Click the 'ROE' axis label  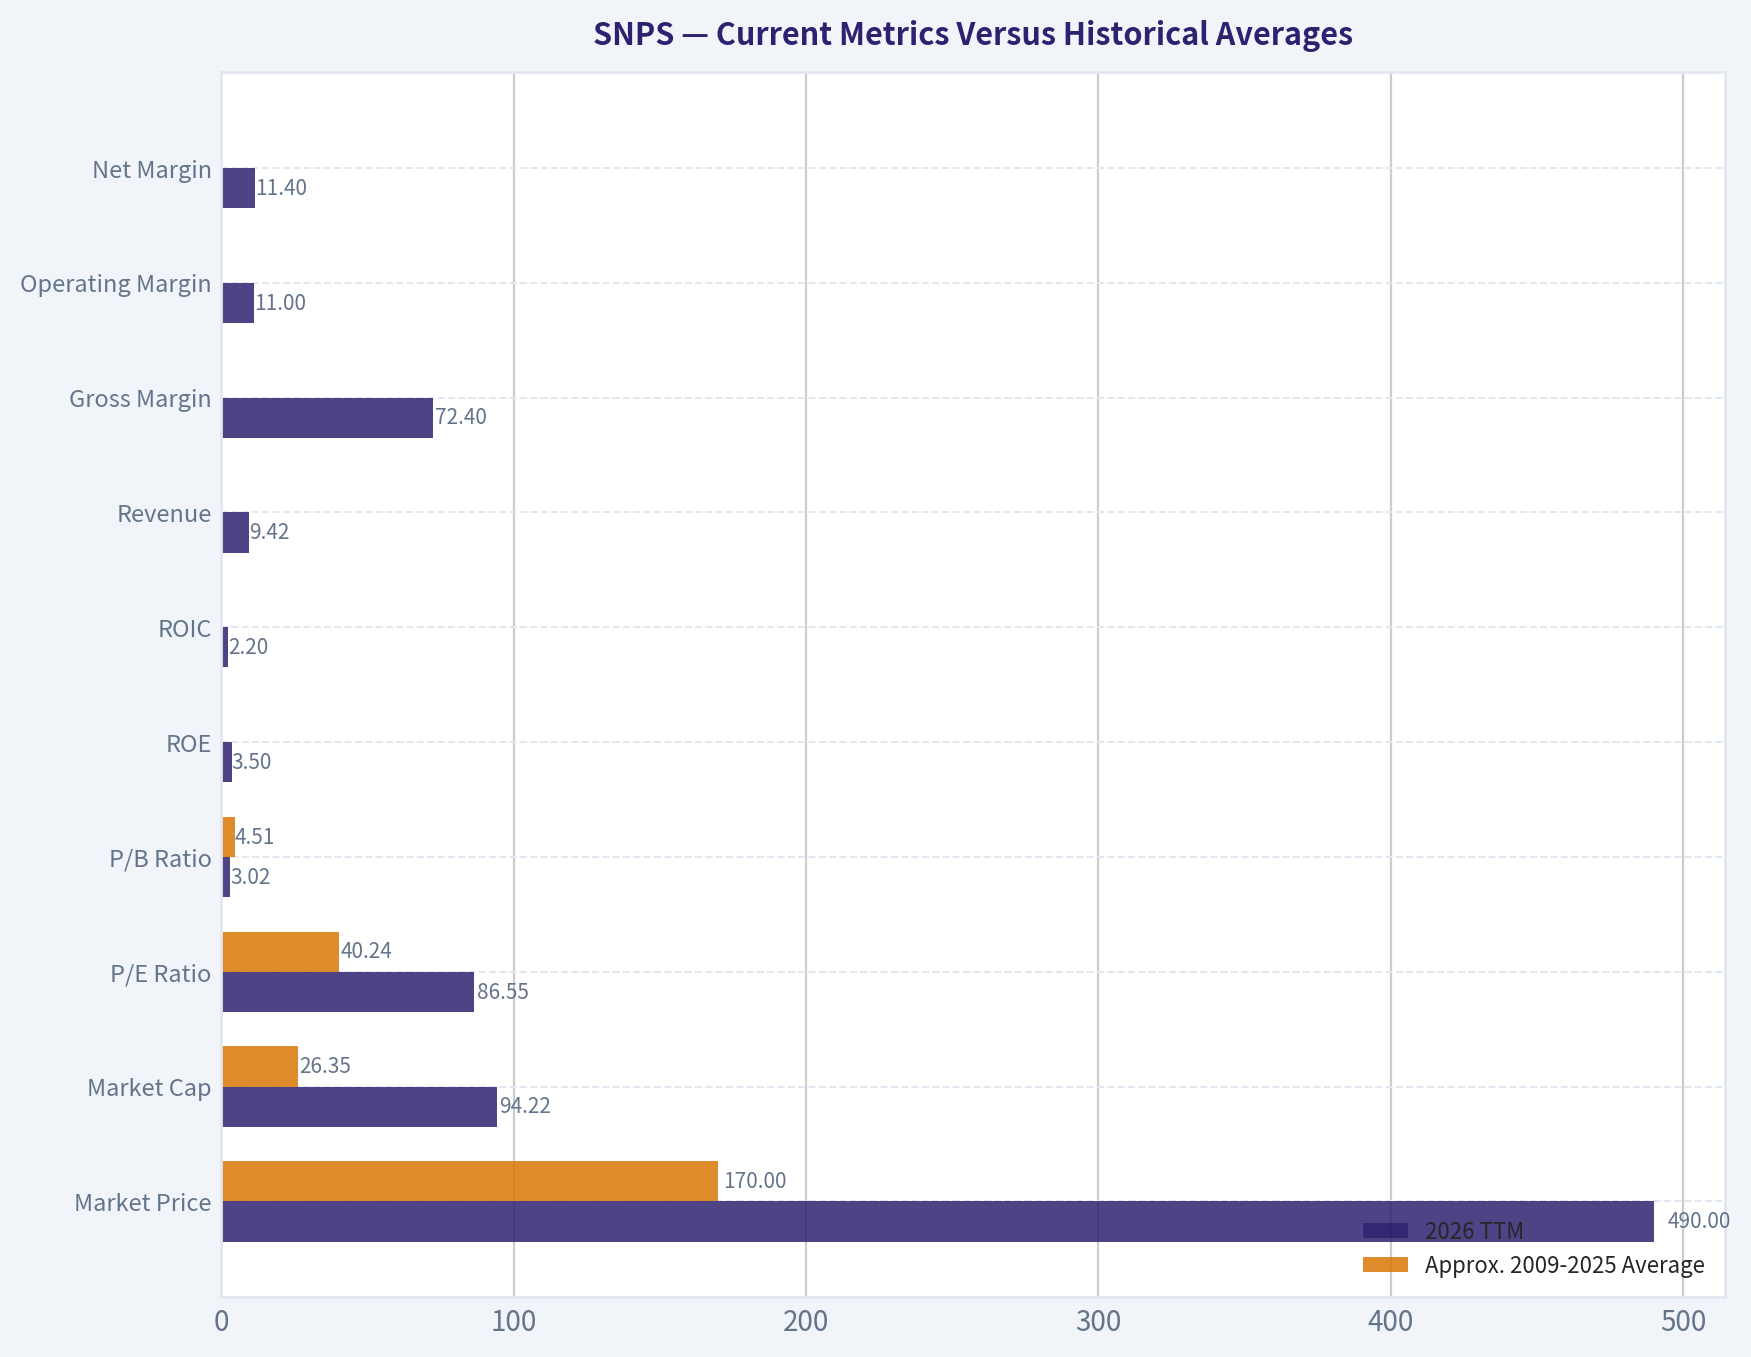click(x=189, y=744)
